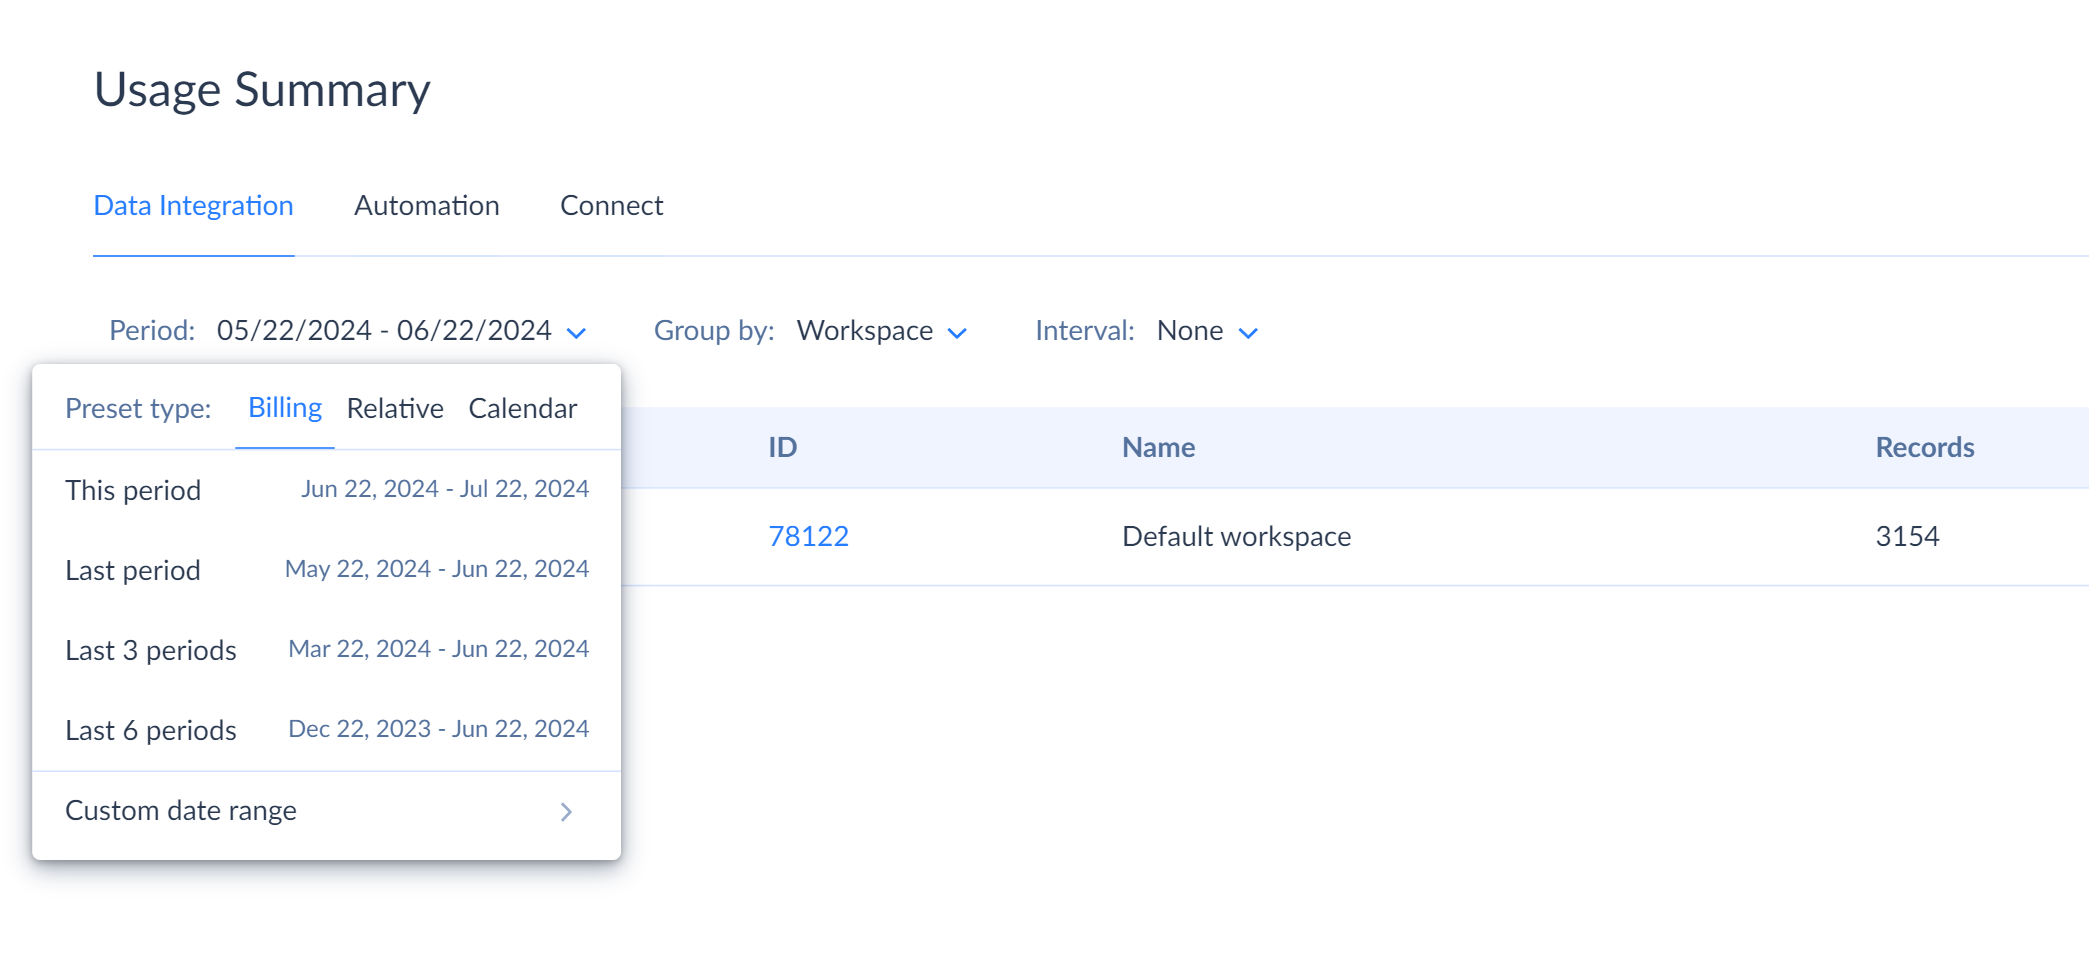
Task: Click the Group by label
Action: point(714,331)
